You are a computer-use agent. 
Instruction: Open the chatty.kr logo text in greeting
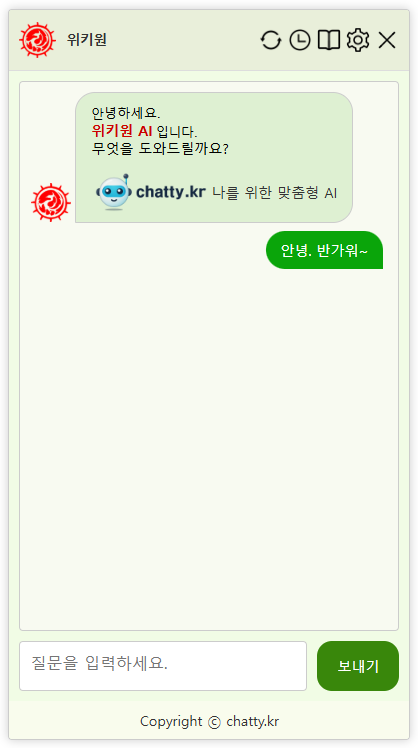coord(171,192)
